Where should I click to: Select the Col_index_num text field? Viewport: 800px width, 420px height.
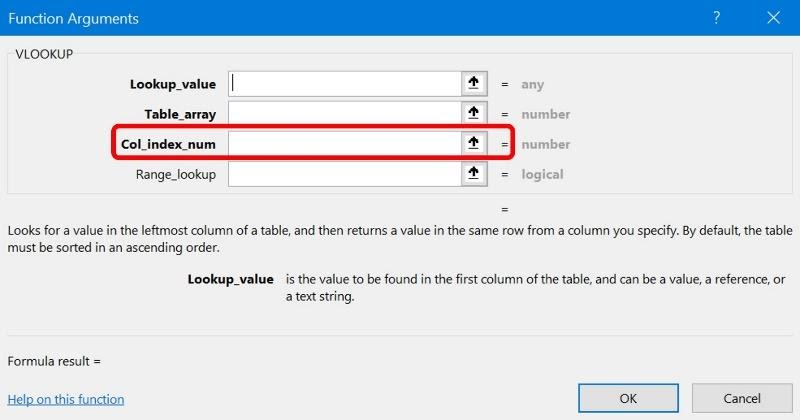(344, 144)
